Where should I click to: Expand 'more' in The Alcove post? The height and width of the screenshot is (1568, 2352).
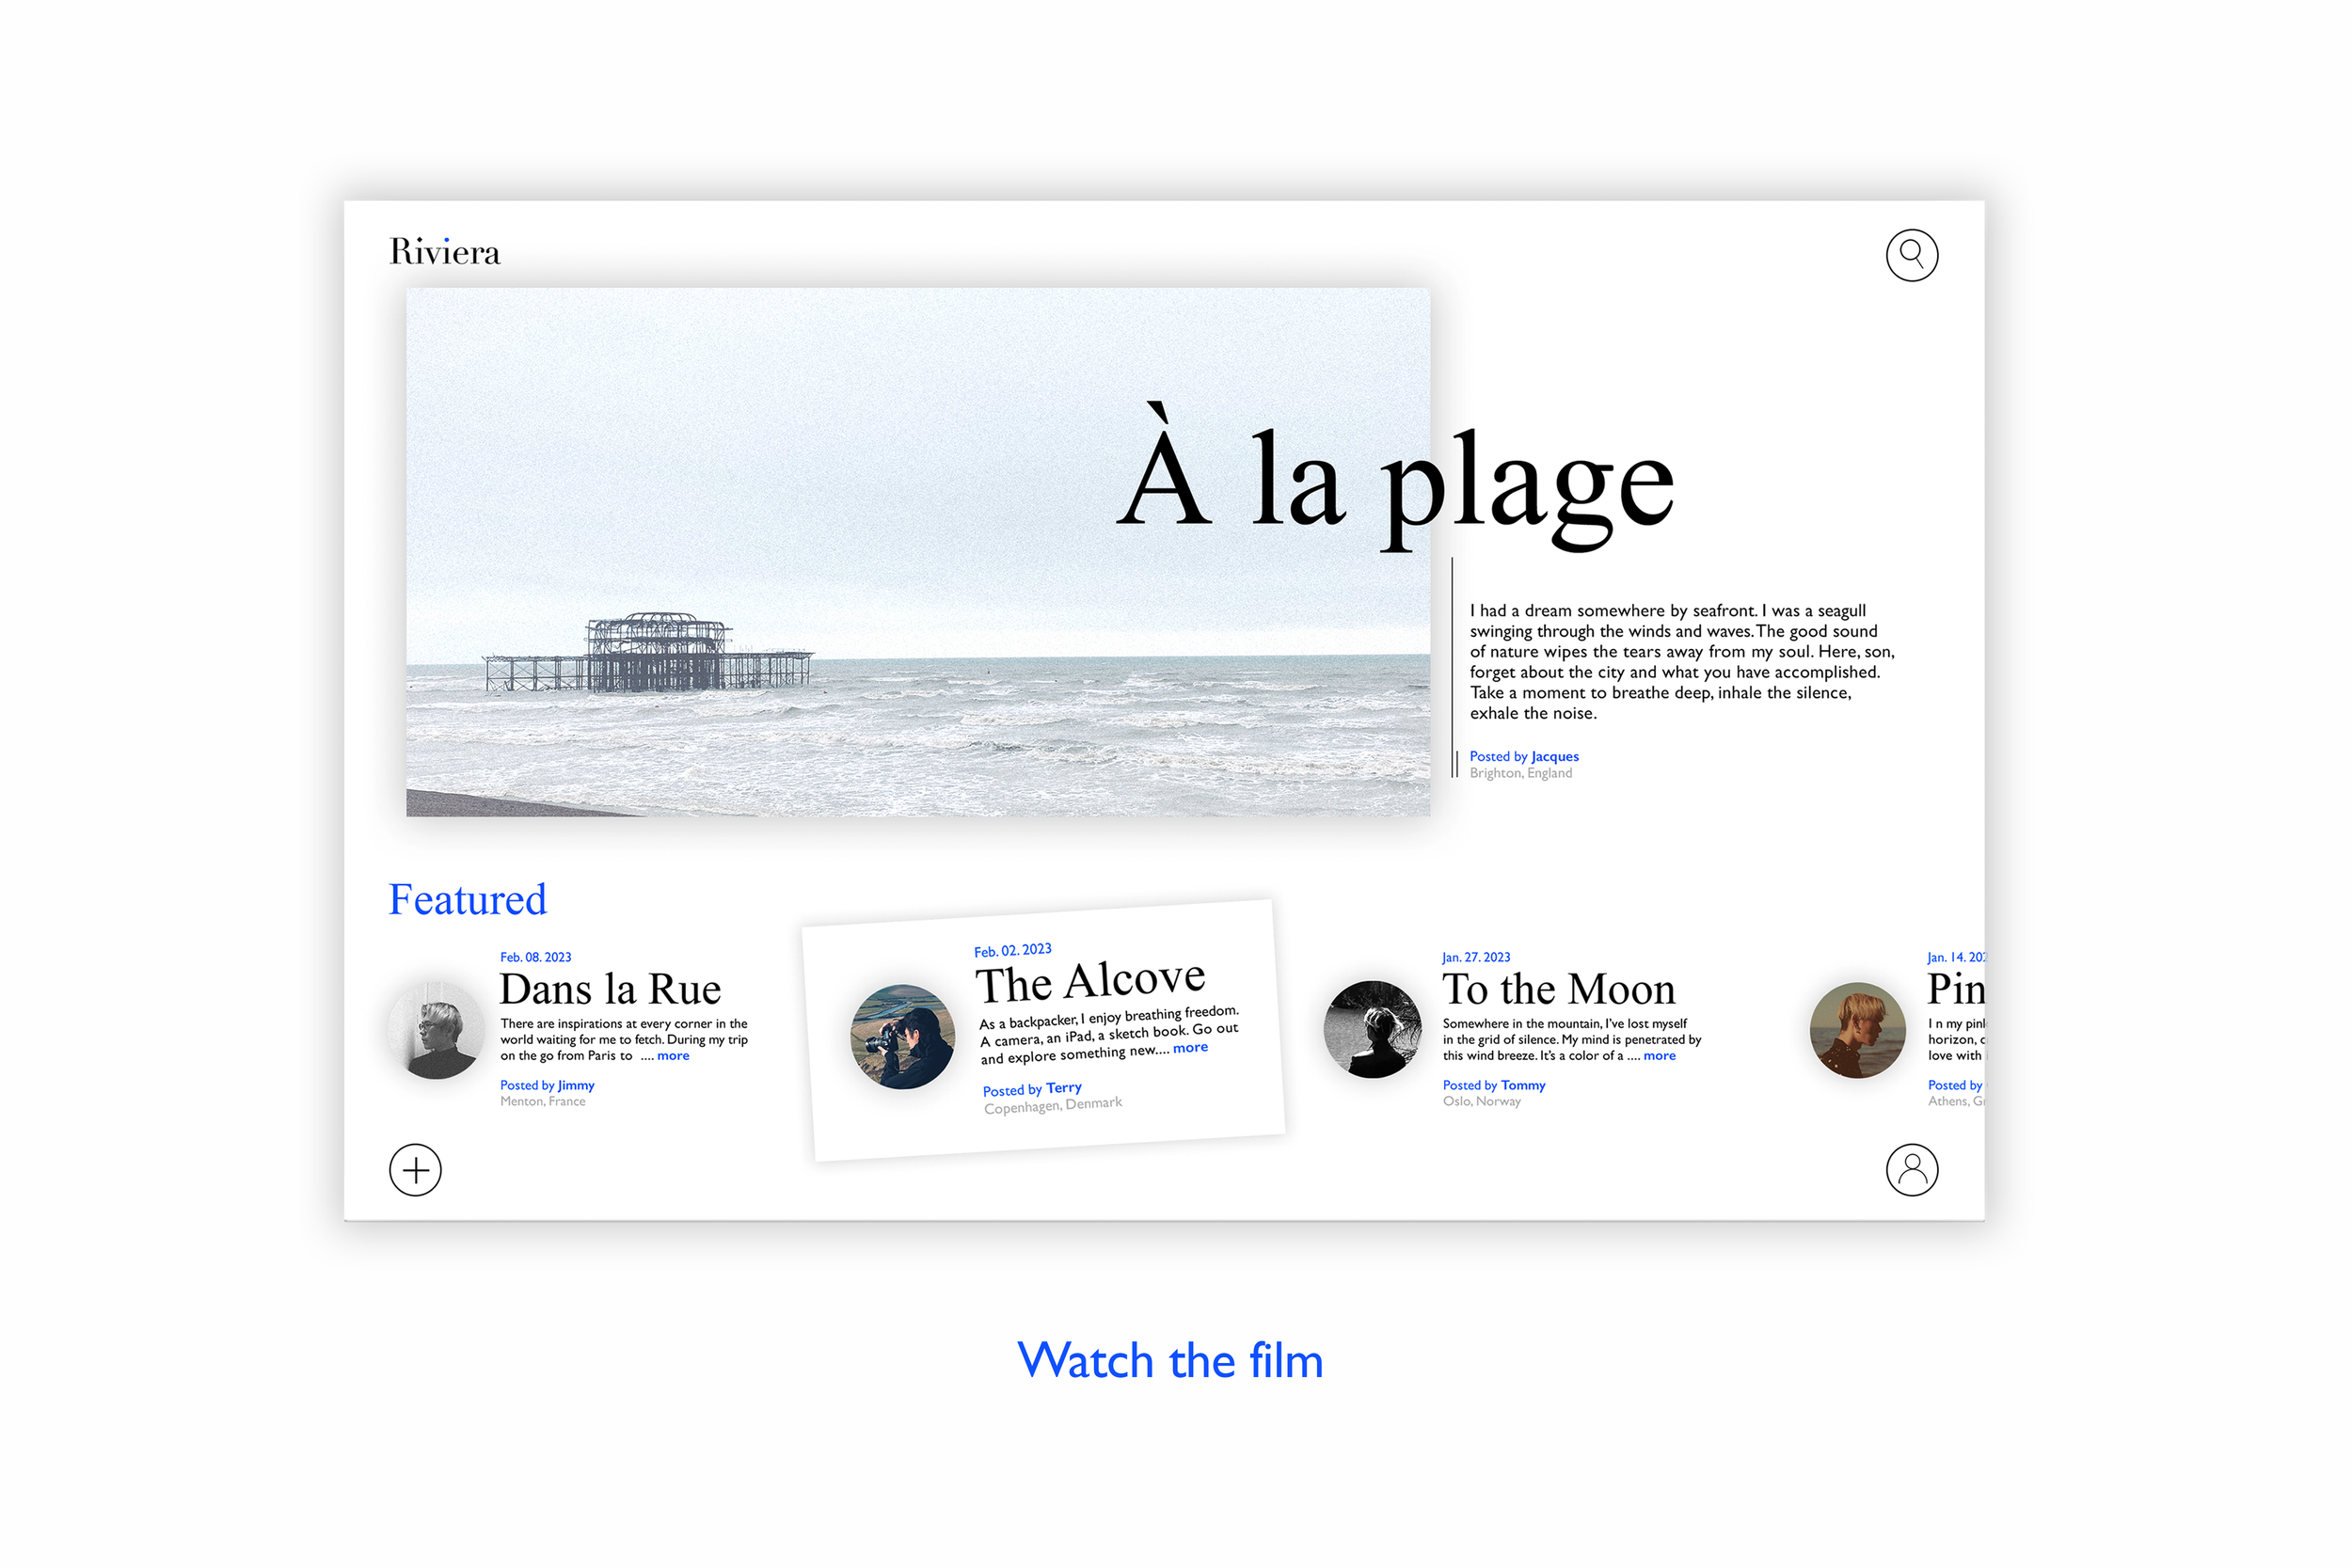pyautogui.click(x=1190, y=1047)
